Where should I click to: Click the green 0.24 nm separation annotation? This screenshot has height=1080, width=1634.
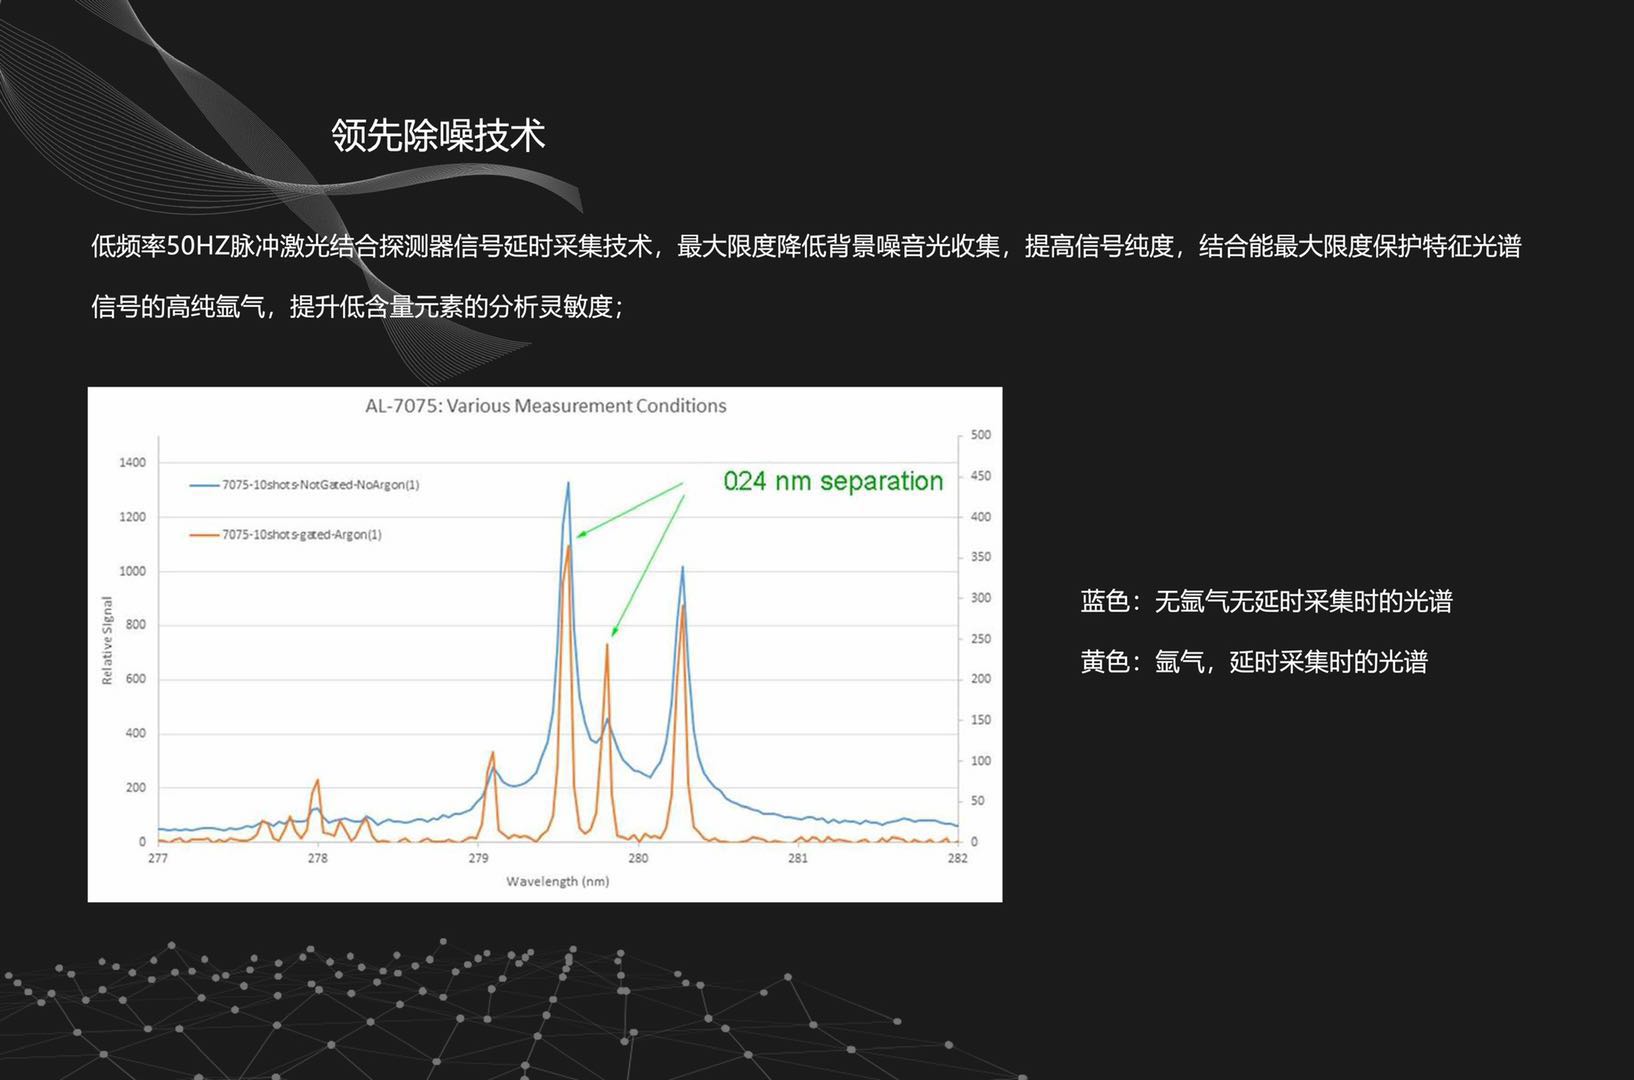832,481
